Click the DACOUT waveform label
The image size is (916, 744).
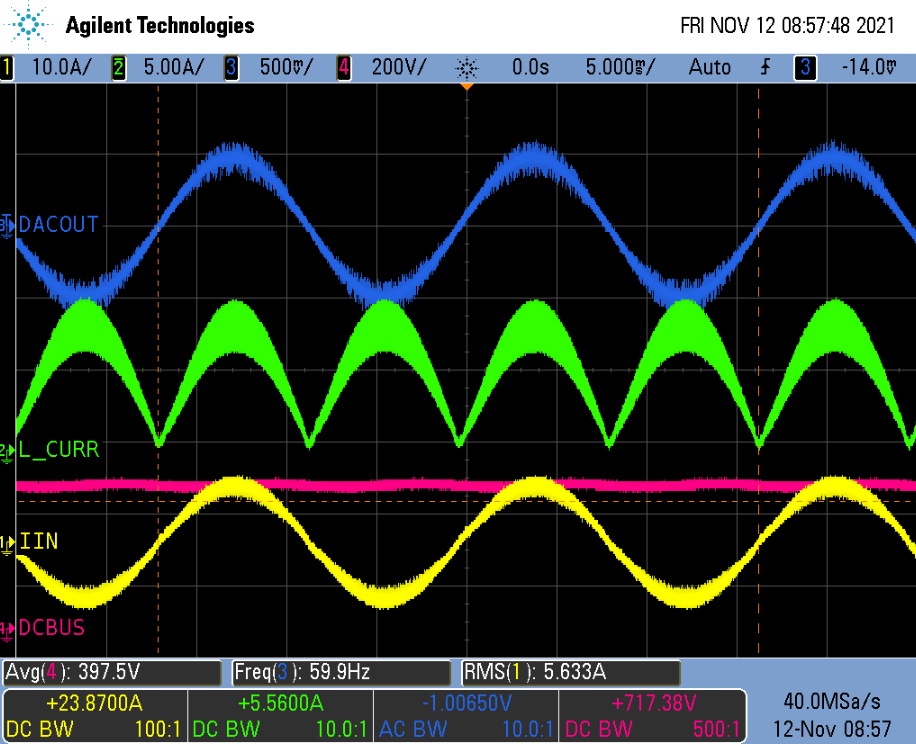tap(58, 226)
